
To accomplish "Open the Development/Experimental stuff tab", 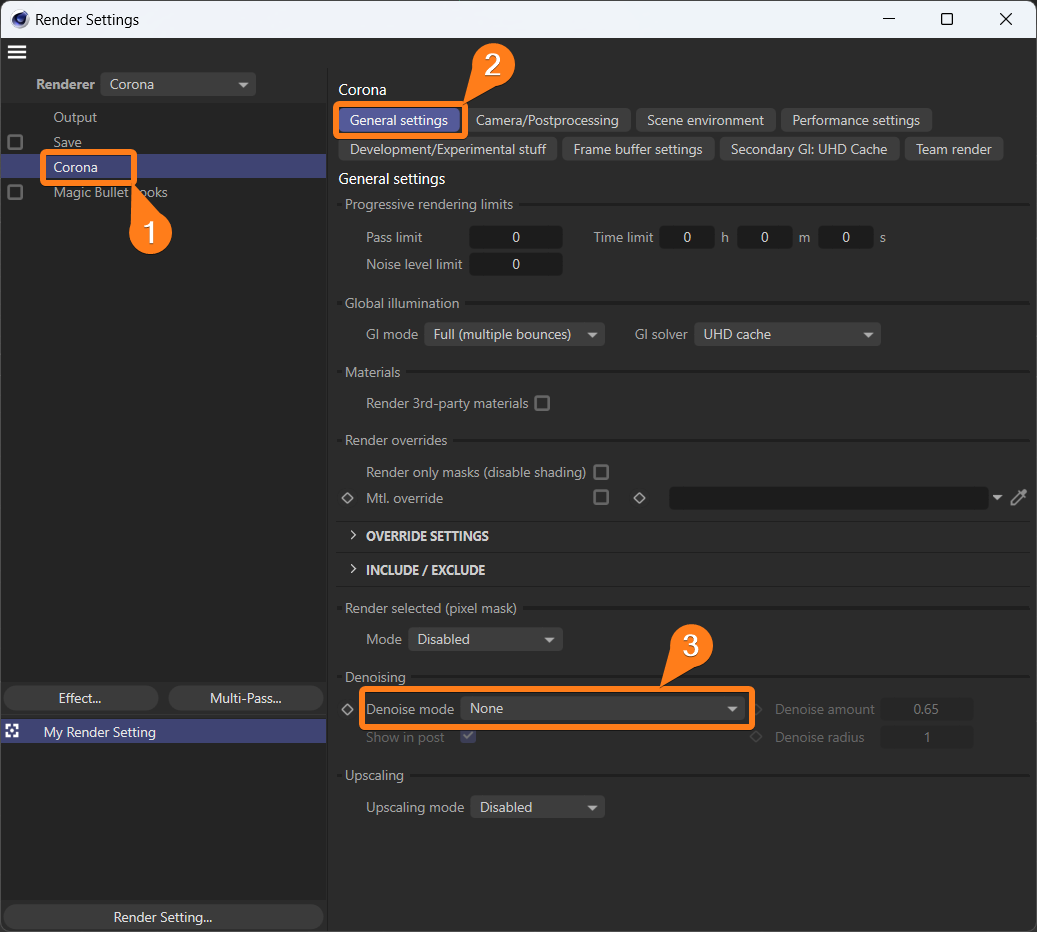I will coord(448,149).
